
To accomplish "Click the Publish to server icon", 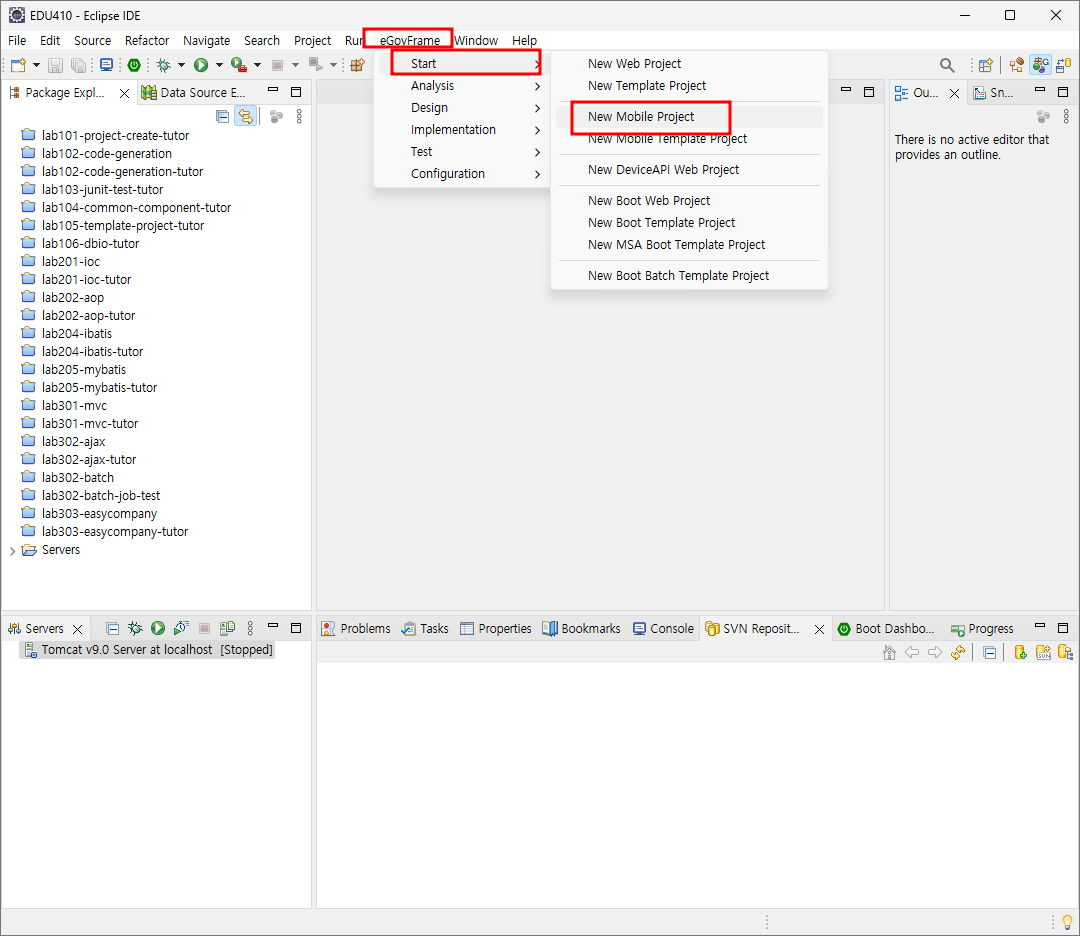I will pyautogui.click(x=227, y=628).
